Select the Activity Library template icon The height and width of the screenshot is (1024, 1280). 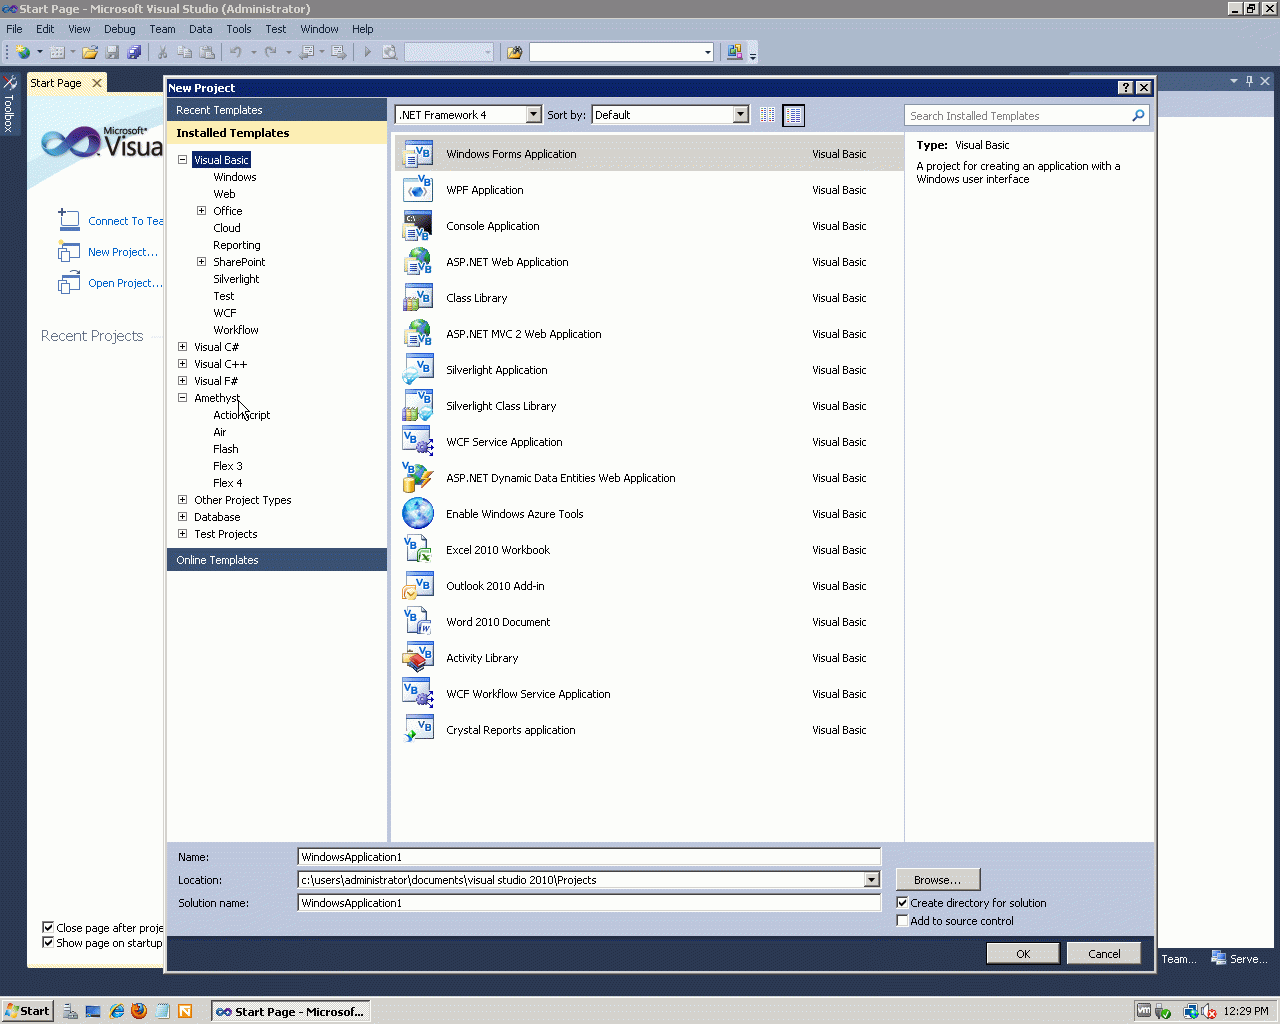[x=418, y=658]
